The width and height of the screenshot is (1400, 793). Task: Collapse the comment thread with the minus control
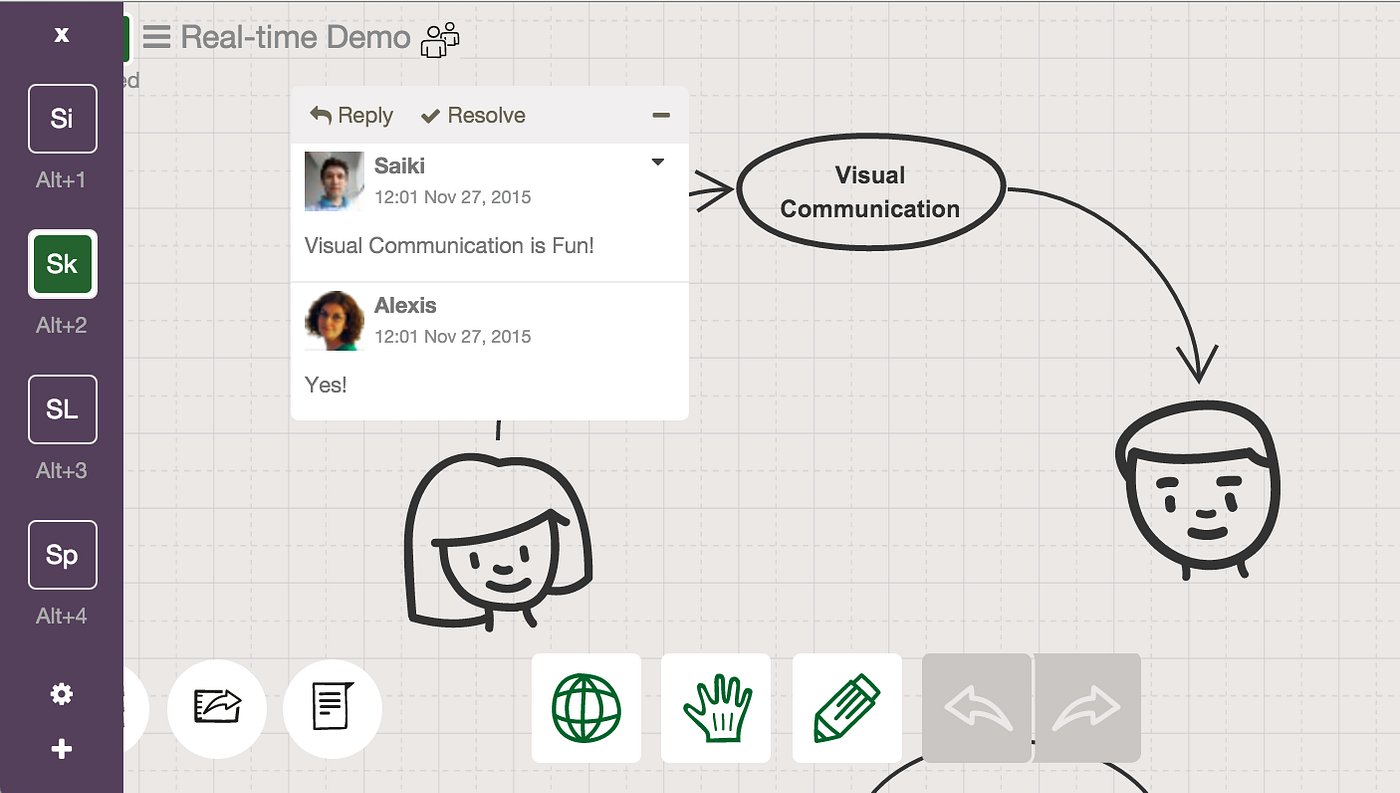[x=661, y=115]
